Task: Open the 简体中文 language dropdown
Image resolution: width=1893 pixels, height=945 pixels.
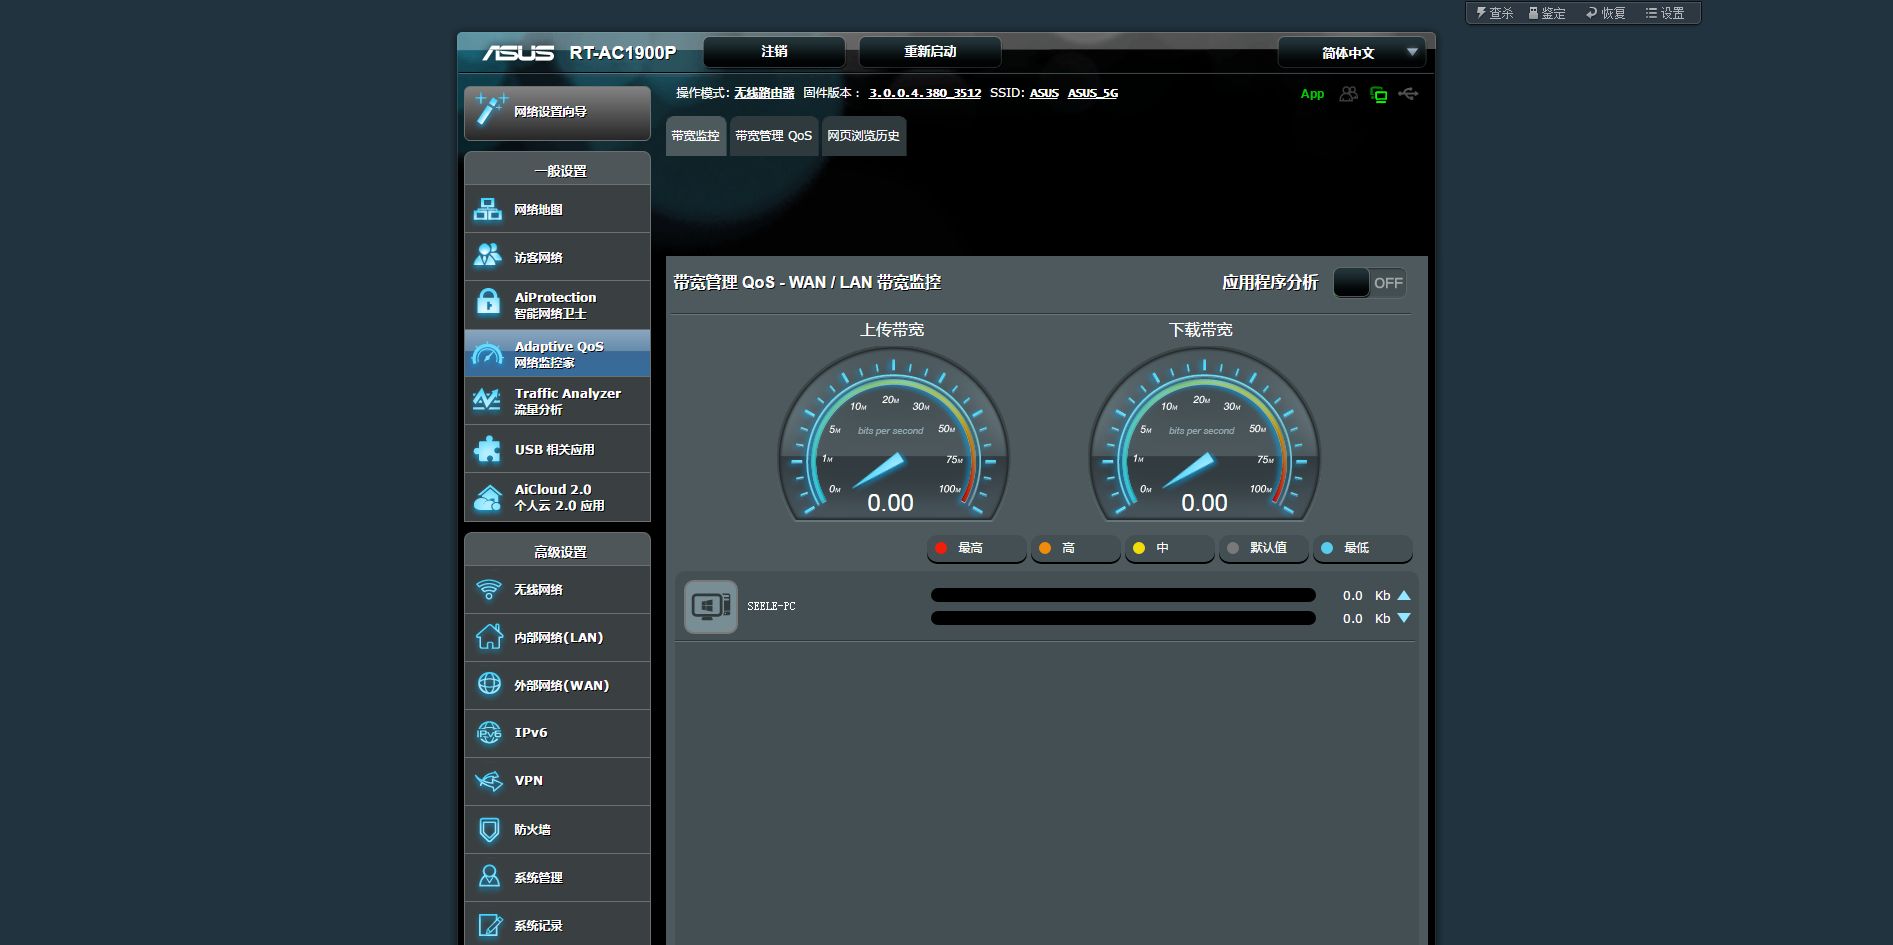Action: pos(1352,52)
